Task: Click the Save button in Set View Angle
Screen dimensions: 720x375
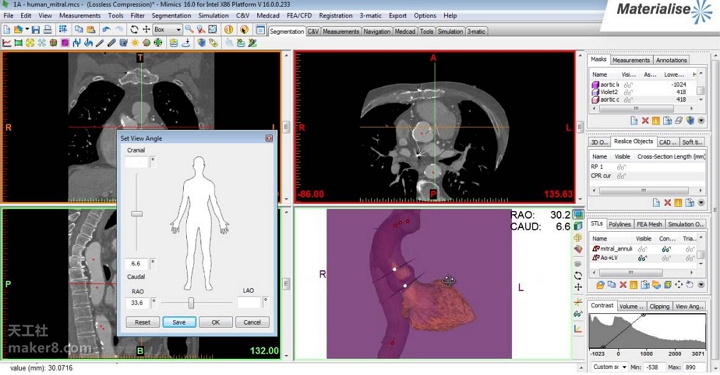Action: tap(179, 322)
